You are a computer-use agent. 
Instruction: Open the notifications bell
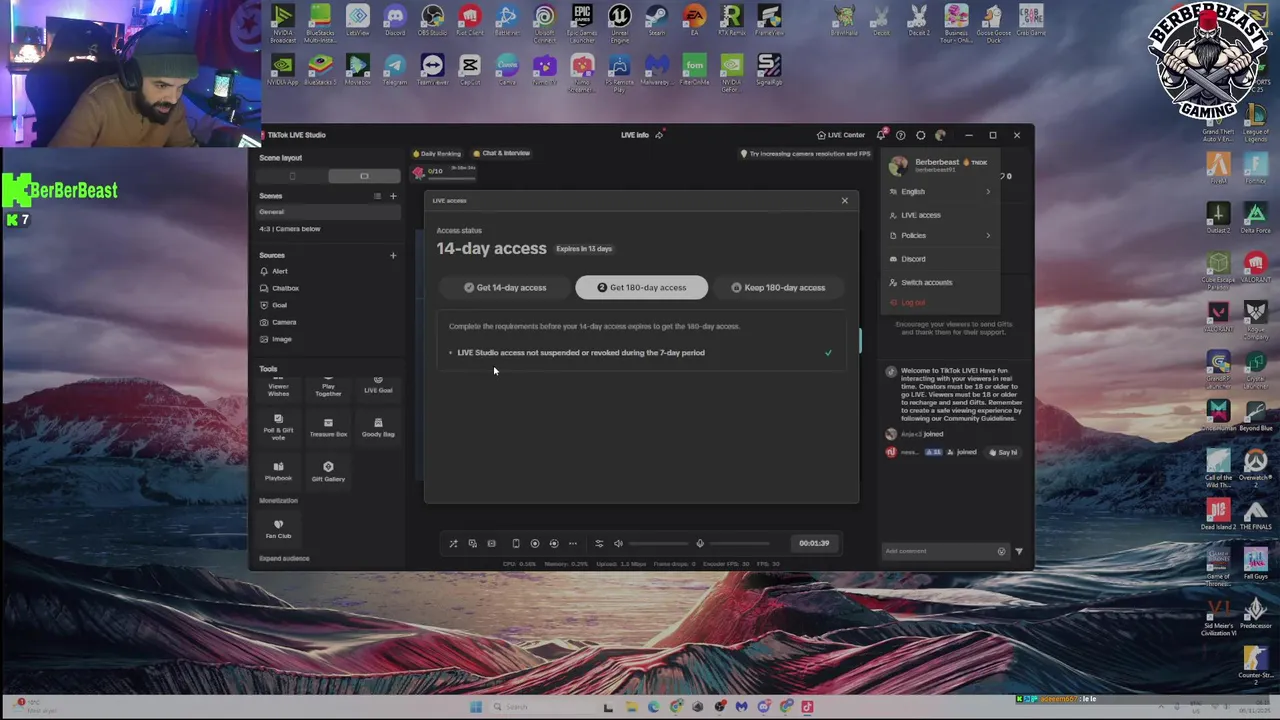click(x=881, y=135)
